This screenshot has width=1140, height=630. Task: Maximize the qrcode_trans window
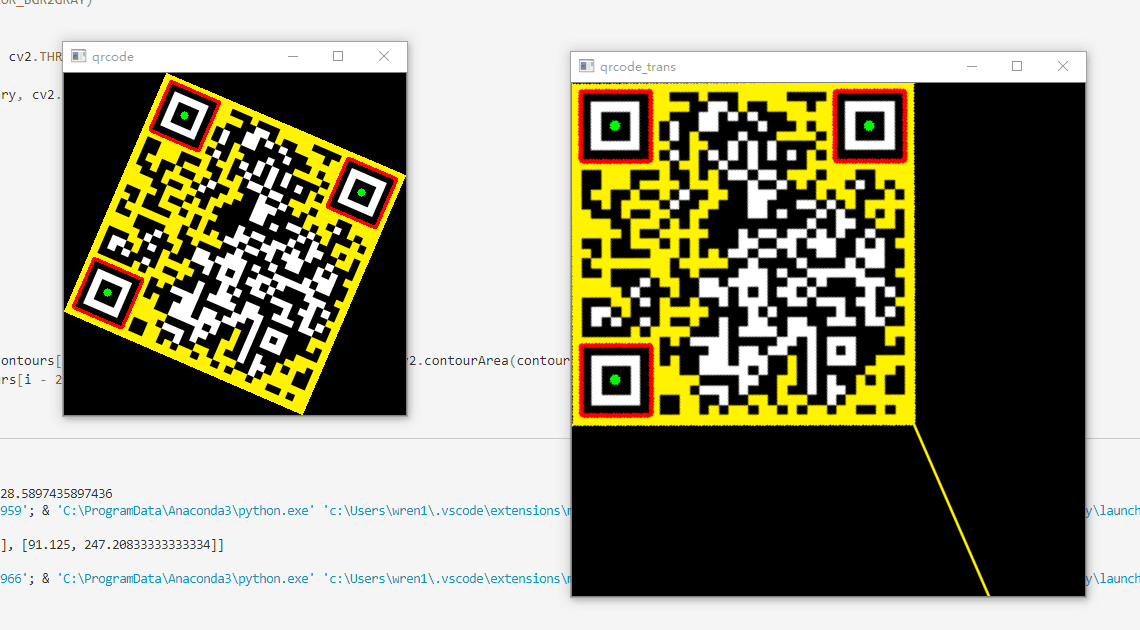(1017, 66)
